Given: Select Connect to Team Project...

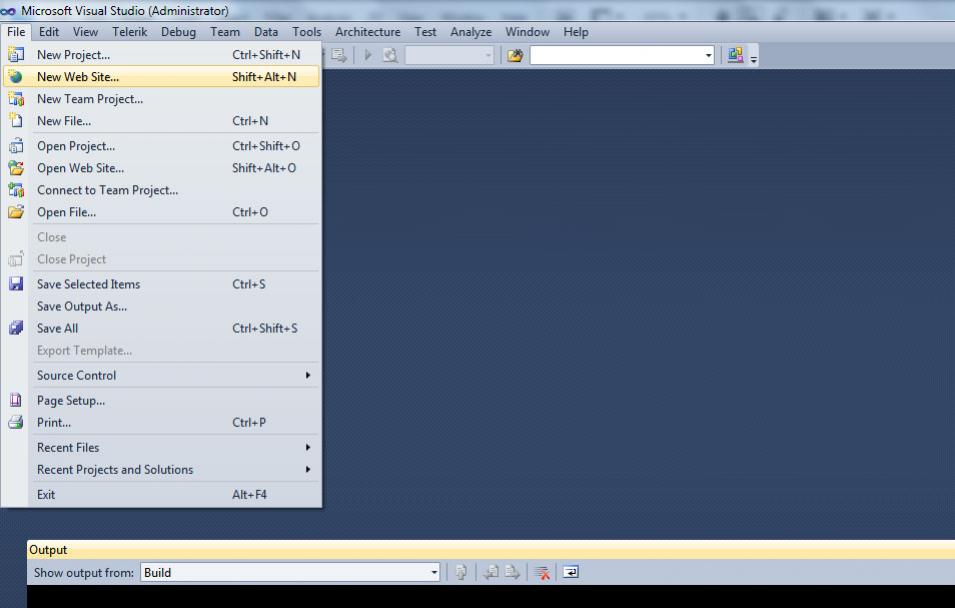Looking at the screenshot, I should click(x=161, y=189).
